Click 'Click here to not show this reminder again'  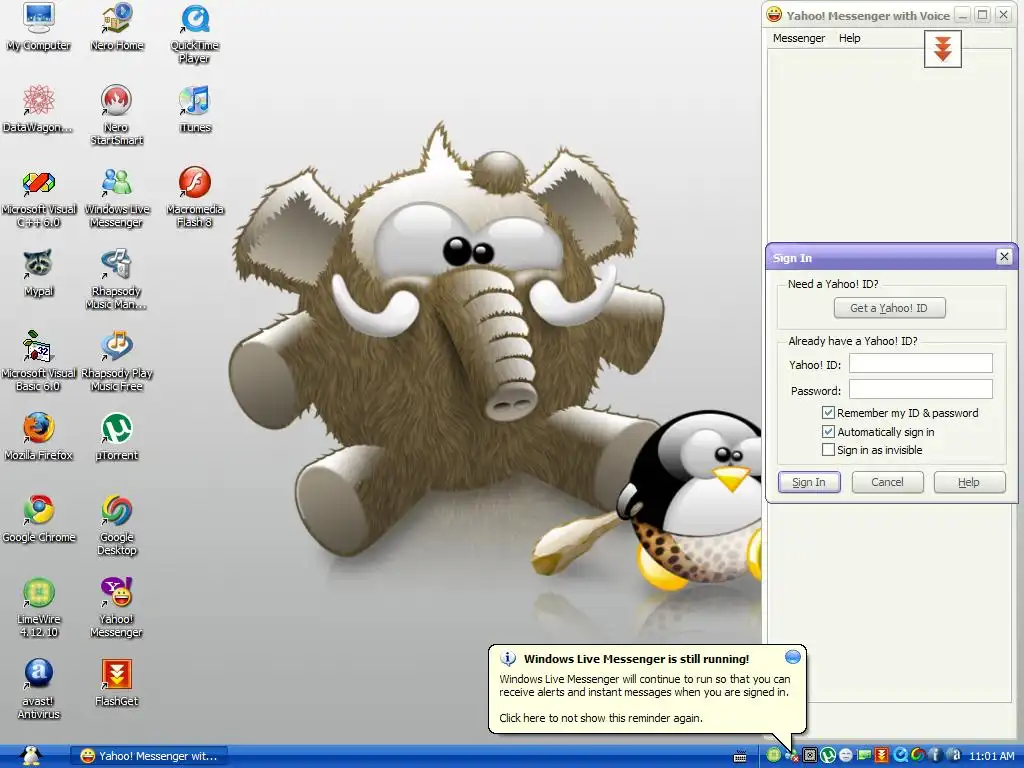pos(601,718)
